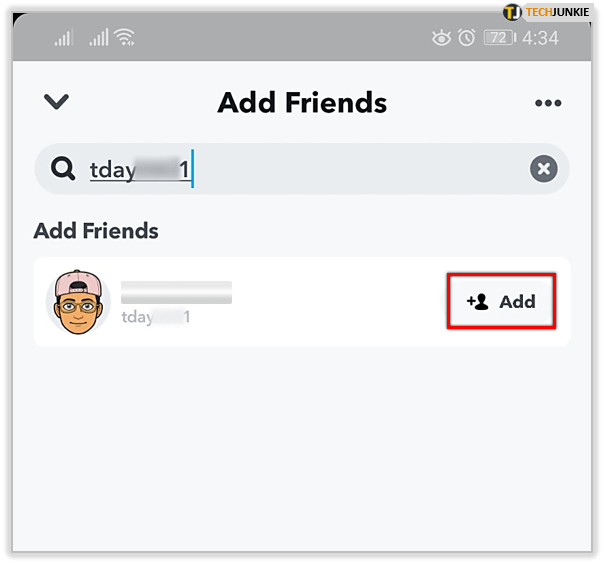Tap the magnifying glass search icon

click(63, 168)
